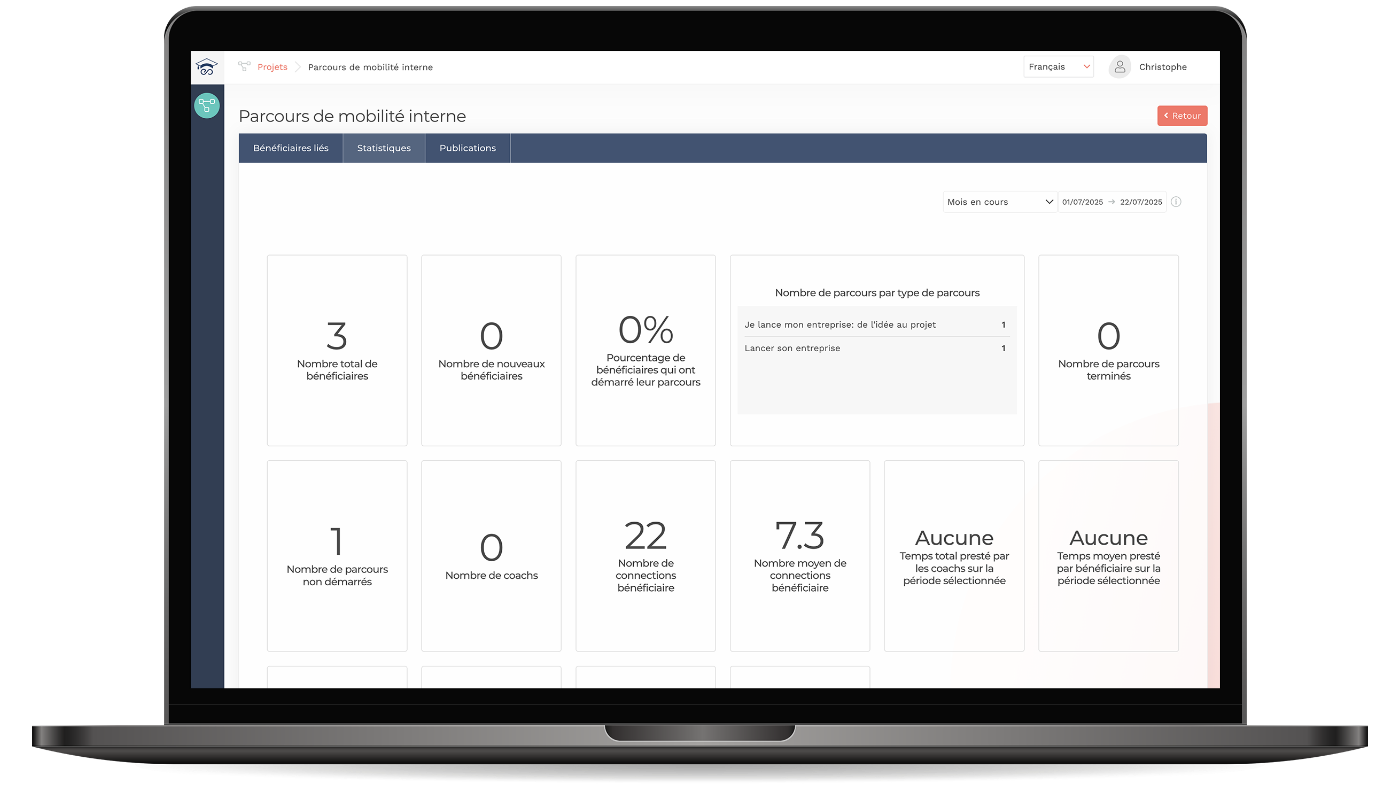Open the Publications tab
This screenshot has width=1400, height=788.
(468, 148)
